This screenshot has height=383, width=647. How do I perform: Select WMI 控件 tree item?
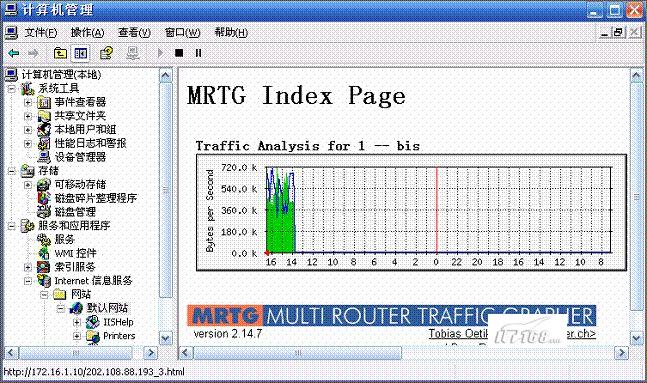pyautogui.click(x=75, y=253)
